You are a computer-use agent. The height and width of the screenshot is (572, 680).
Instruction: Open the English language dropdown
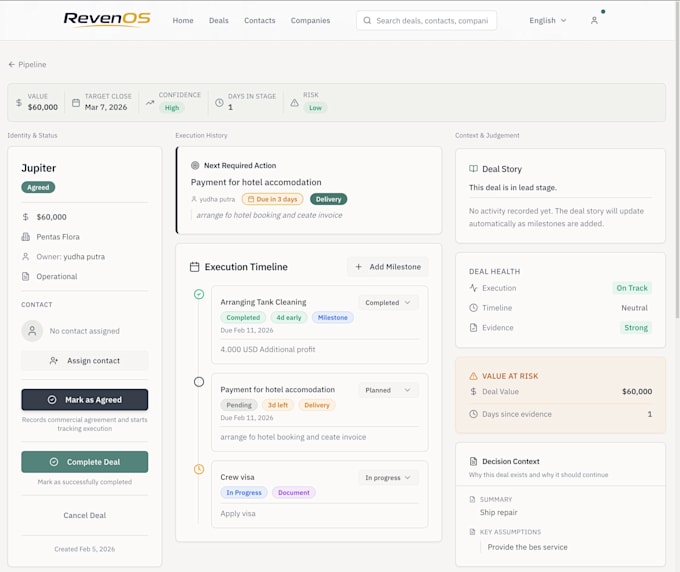pyautogui.click(x=547, y=20)
